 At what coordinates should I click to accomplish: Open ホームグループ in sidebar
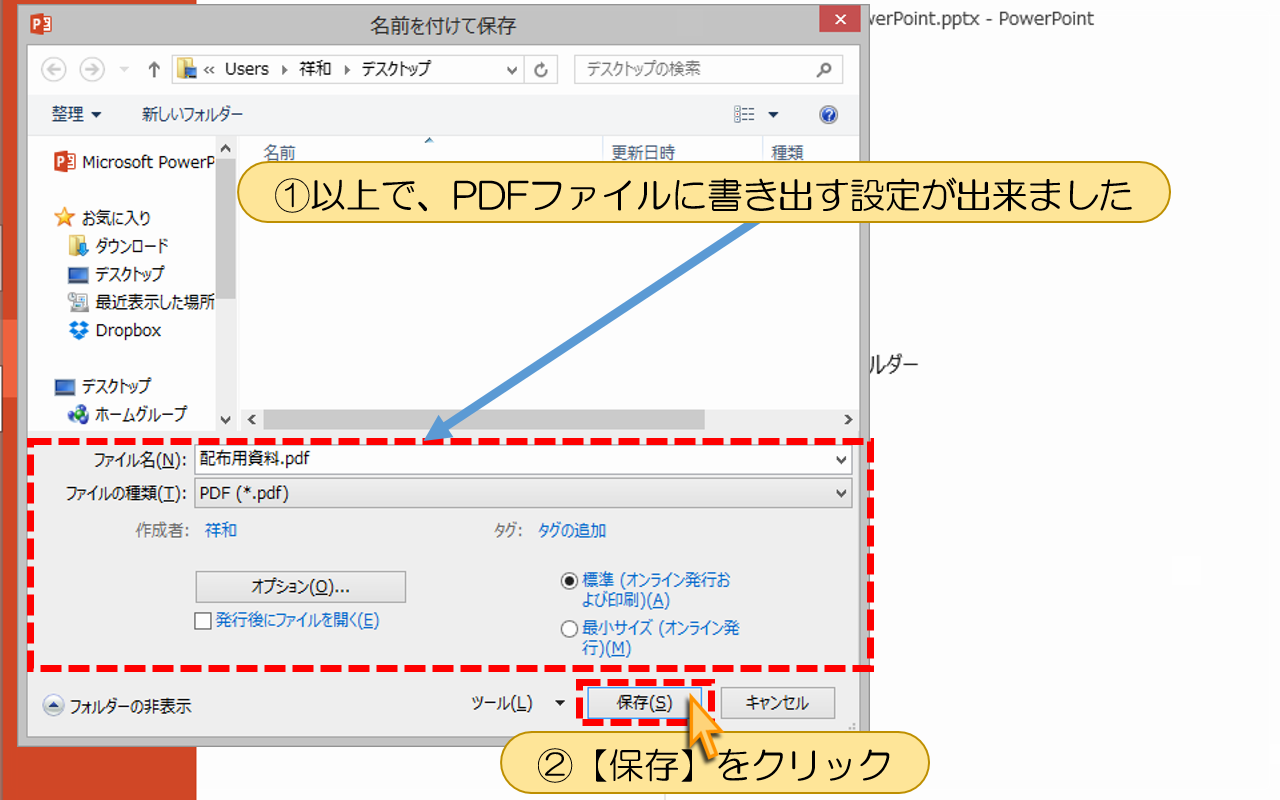click(x=128, y=414)
